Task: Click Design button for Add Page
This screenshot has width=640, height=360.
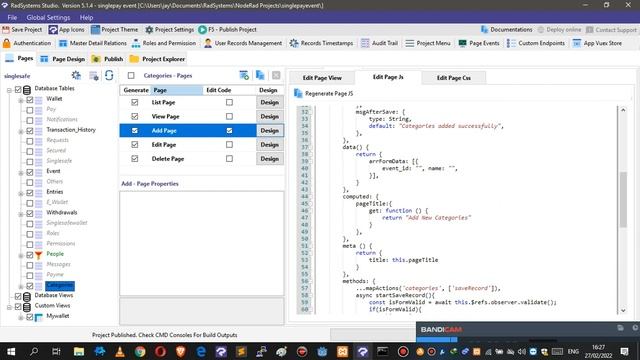Action: pos(270,131)
